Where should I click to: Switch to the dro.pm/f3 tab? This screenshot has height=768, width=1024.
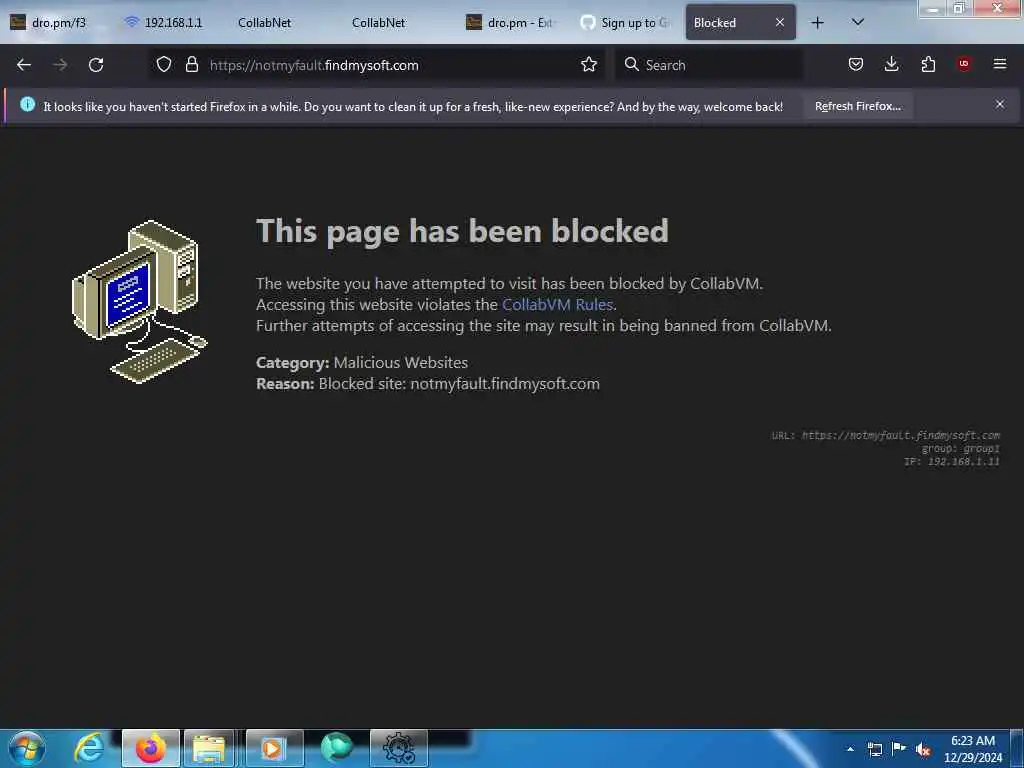[59, 23]
